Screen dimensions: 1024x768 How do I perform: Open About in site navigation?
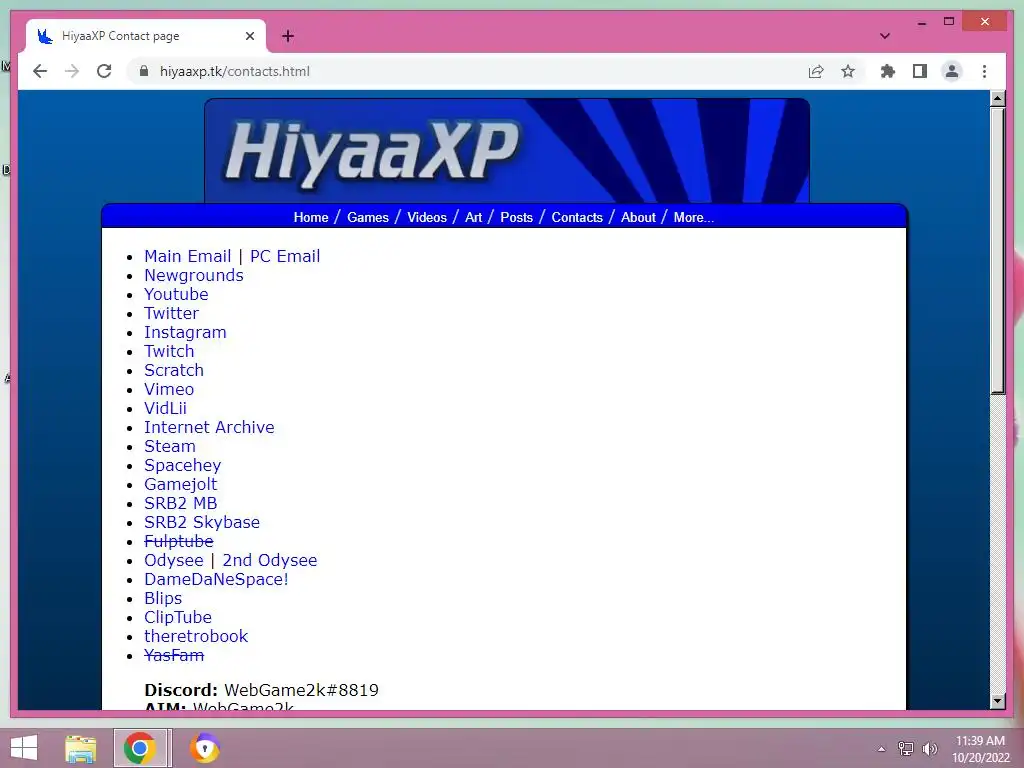coord(638,217)
